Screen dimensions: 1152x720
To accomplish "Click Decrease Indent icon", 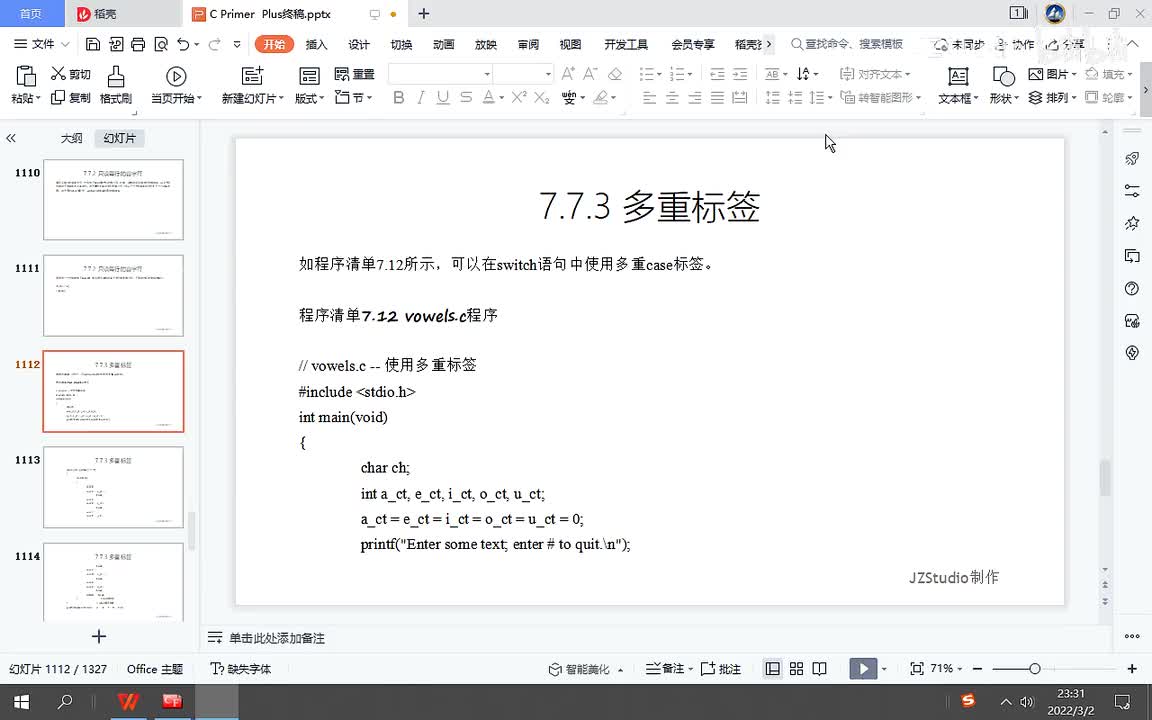I will click(x=717, y=73).
